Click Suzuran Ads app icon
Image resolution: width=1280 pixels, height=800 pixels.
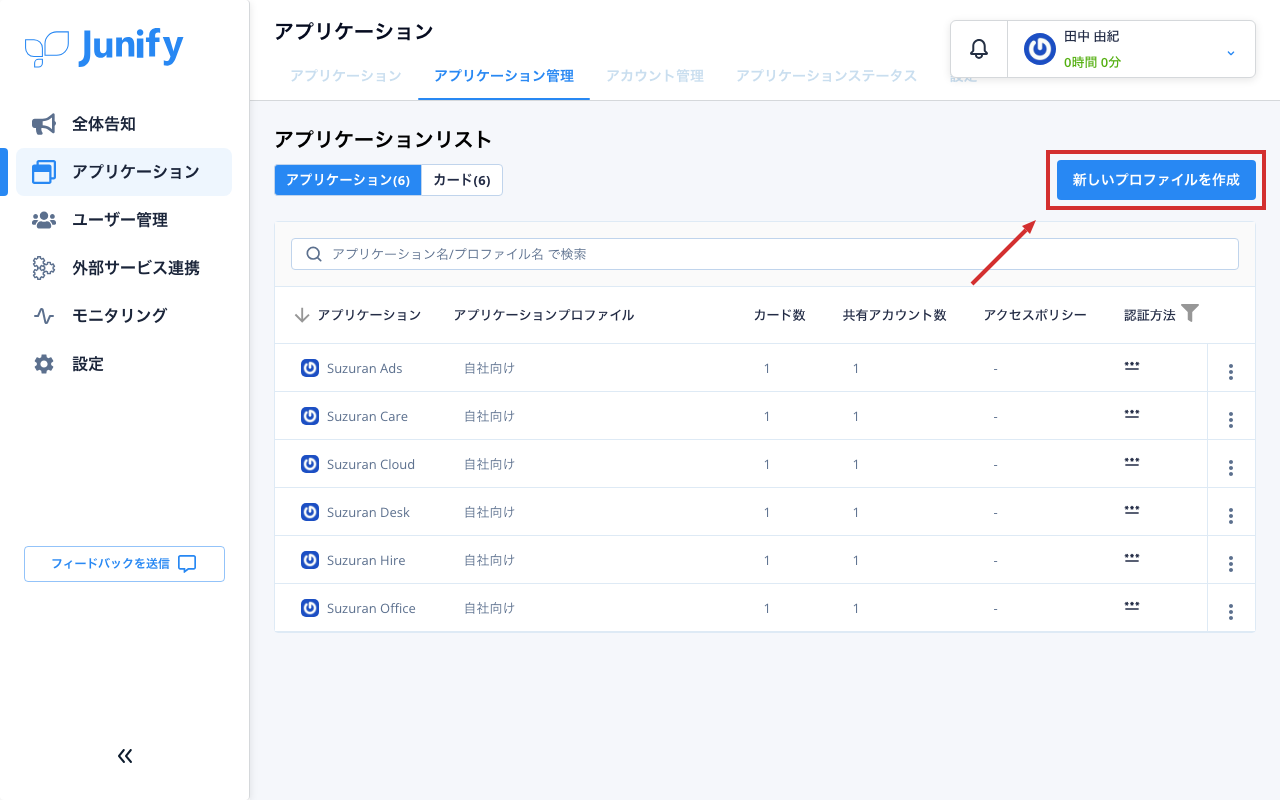[x=310, y=368]
